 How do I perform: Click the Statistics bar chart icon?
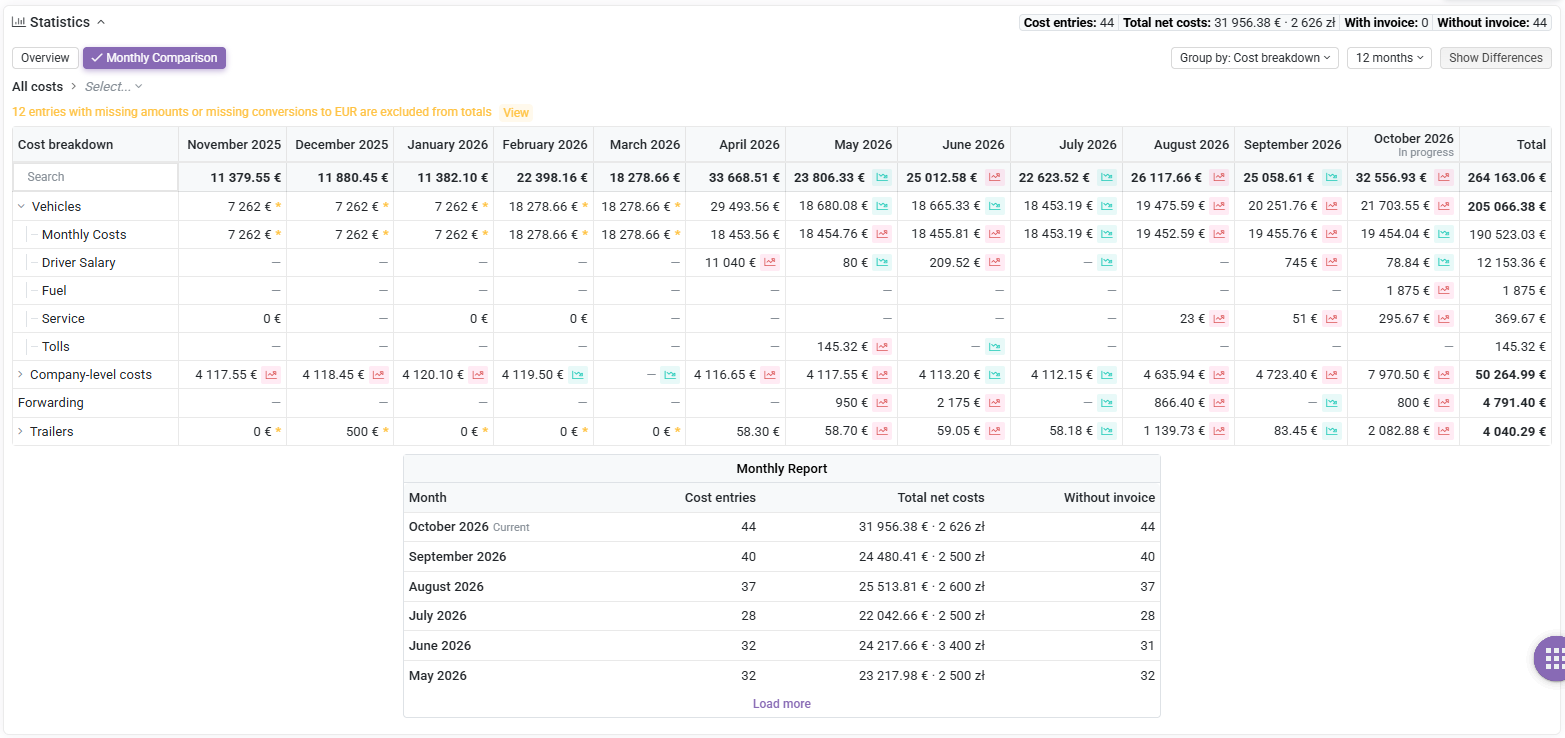18,22
